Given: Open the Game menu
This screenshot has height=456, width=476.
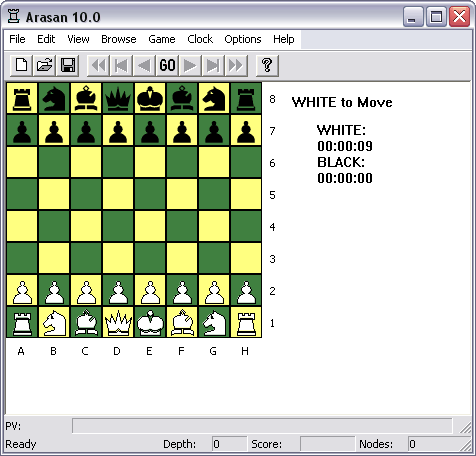Looking at the screenshot, I should pyautogui.click(x=162, y=39).
